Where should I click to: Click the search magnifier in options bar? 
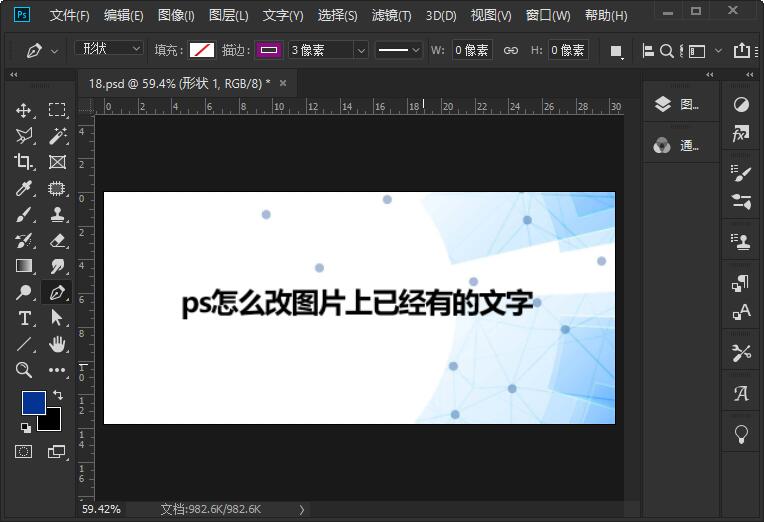pos(666,51)
